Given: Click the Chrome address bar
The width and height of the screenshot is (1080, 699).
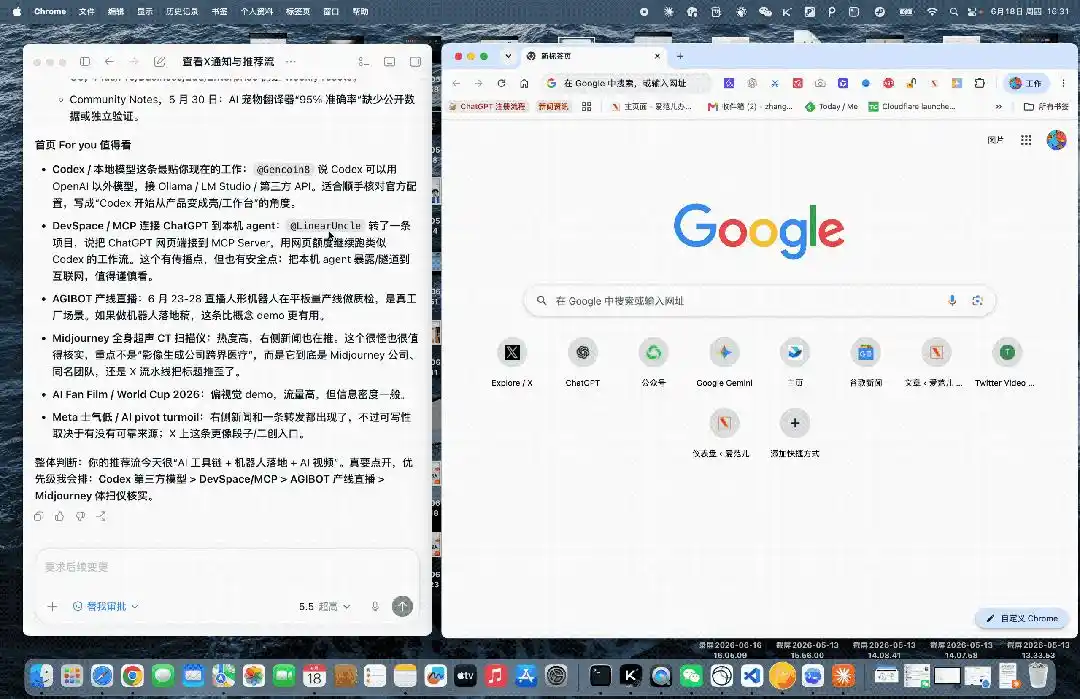Looking at the screenshot, I should click(625, 83).
